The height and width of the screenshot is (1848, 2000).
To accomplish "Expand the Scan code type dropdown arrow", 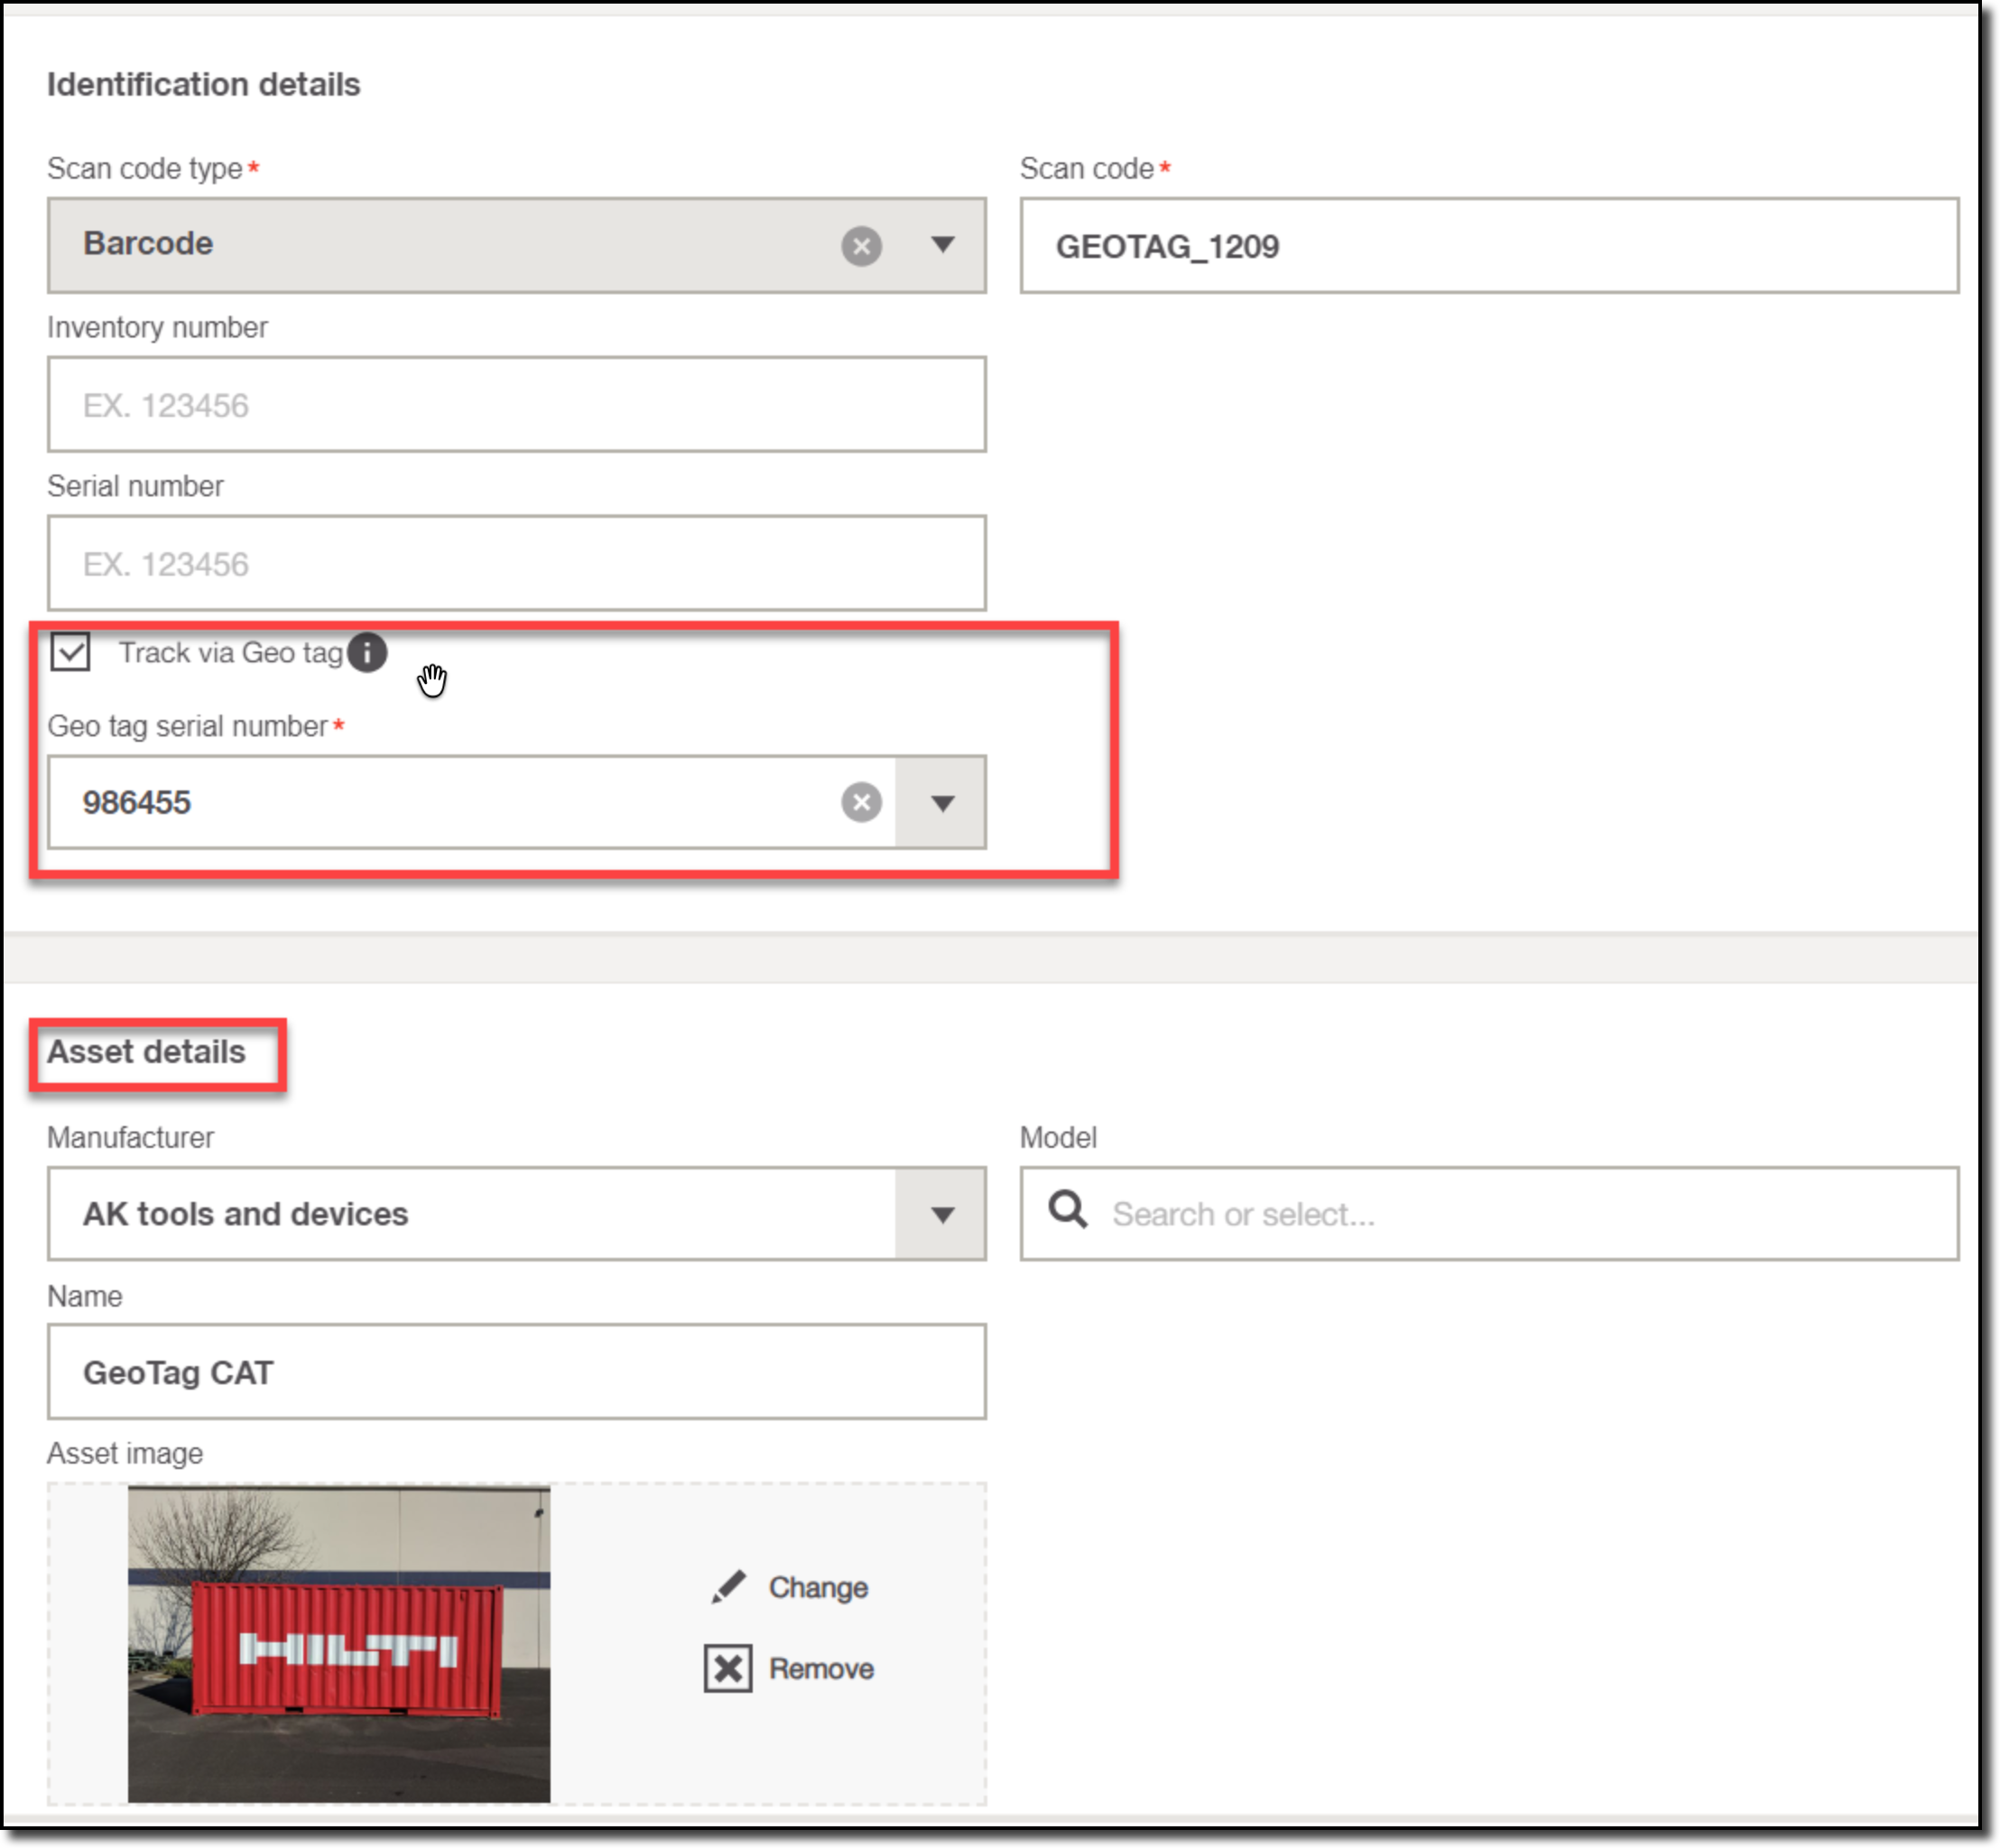I will (942, 245).
